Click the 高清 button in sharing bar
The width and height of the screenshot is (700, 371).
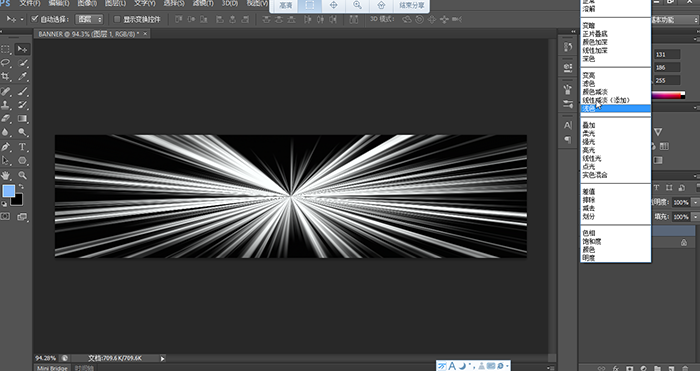(x=285, y=5)
